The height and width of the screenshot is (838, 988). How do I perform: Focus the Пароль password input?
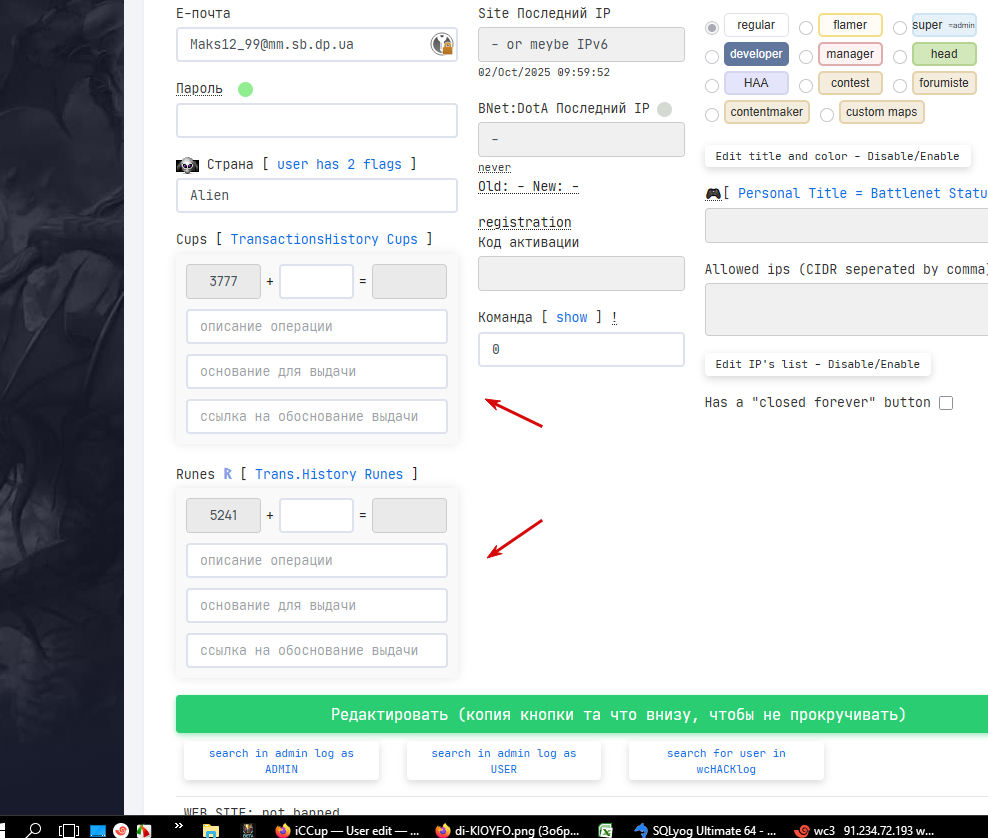tap(316, 120)
